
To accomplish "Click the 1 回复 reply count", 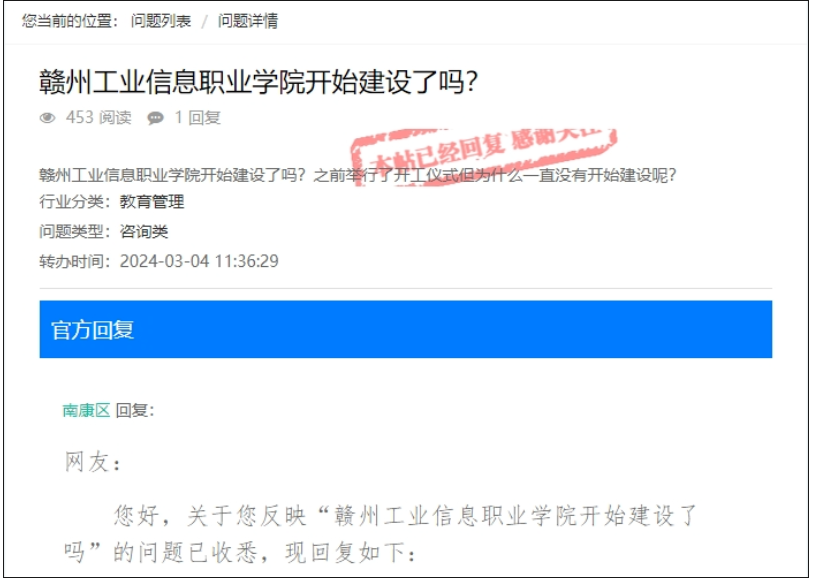I will [198, 117].
